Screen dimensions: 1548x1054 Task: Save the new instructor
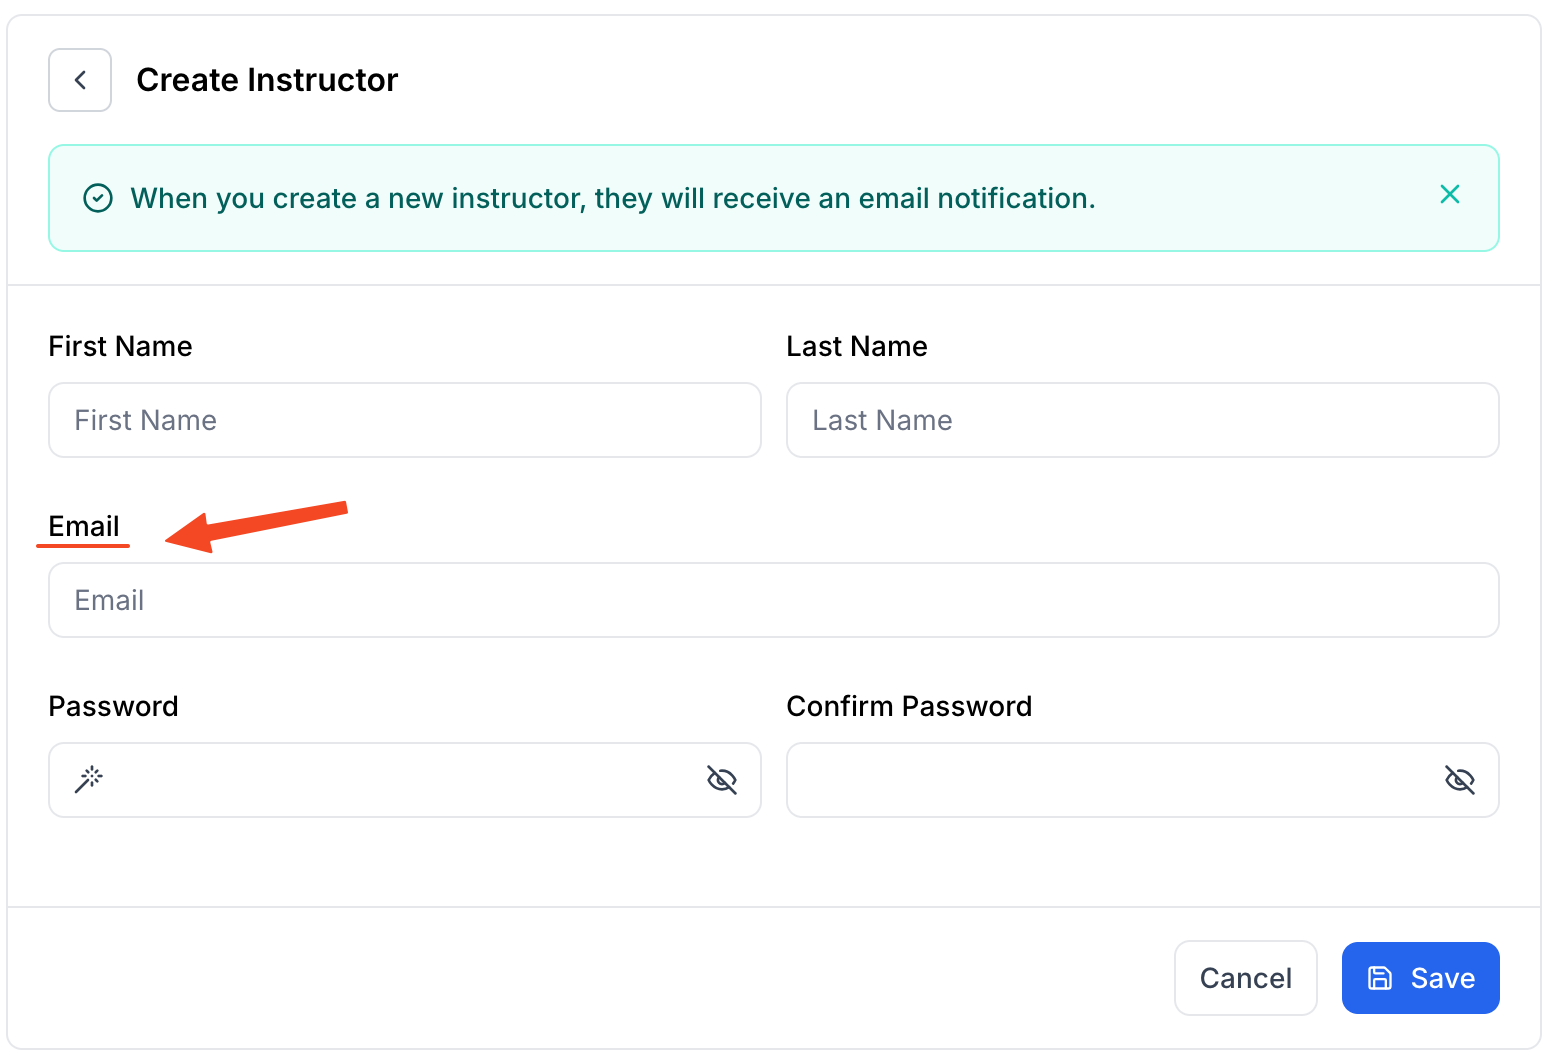click(x=1421, y=978)
